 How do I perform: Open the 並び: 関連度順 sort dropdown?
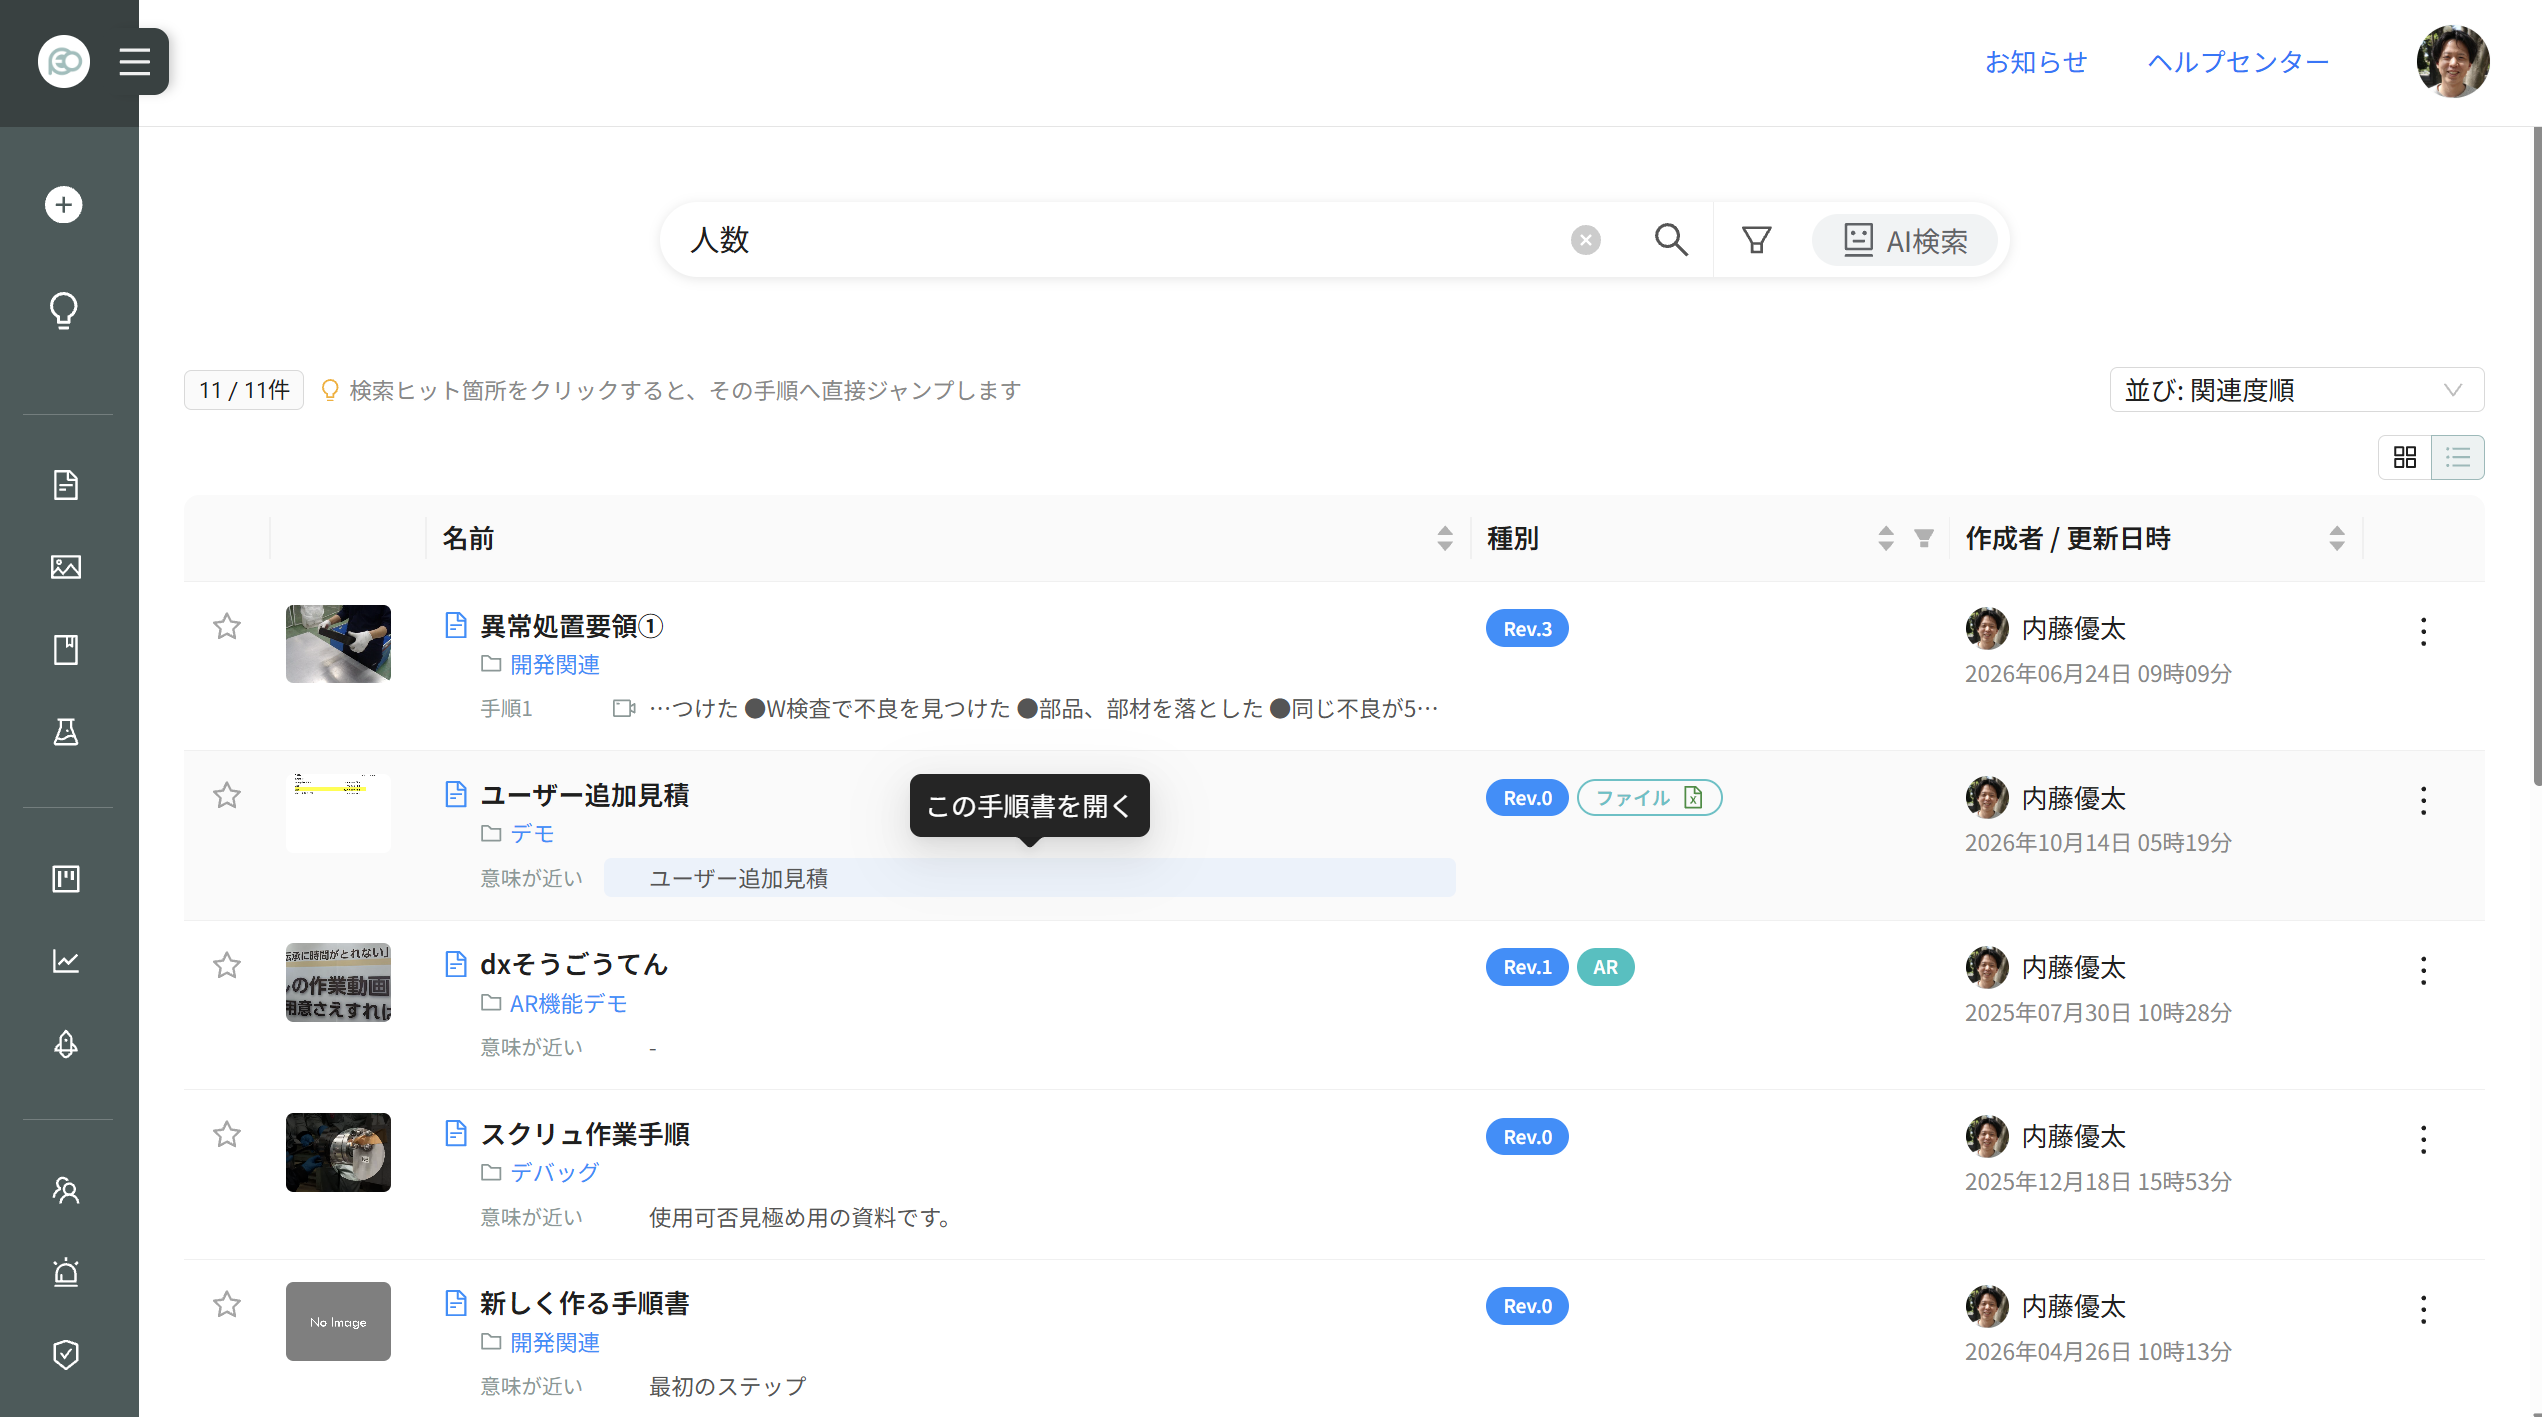click(2297, 390)
